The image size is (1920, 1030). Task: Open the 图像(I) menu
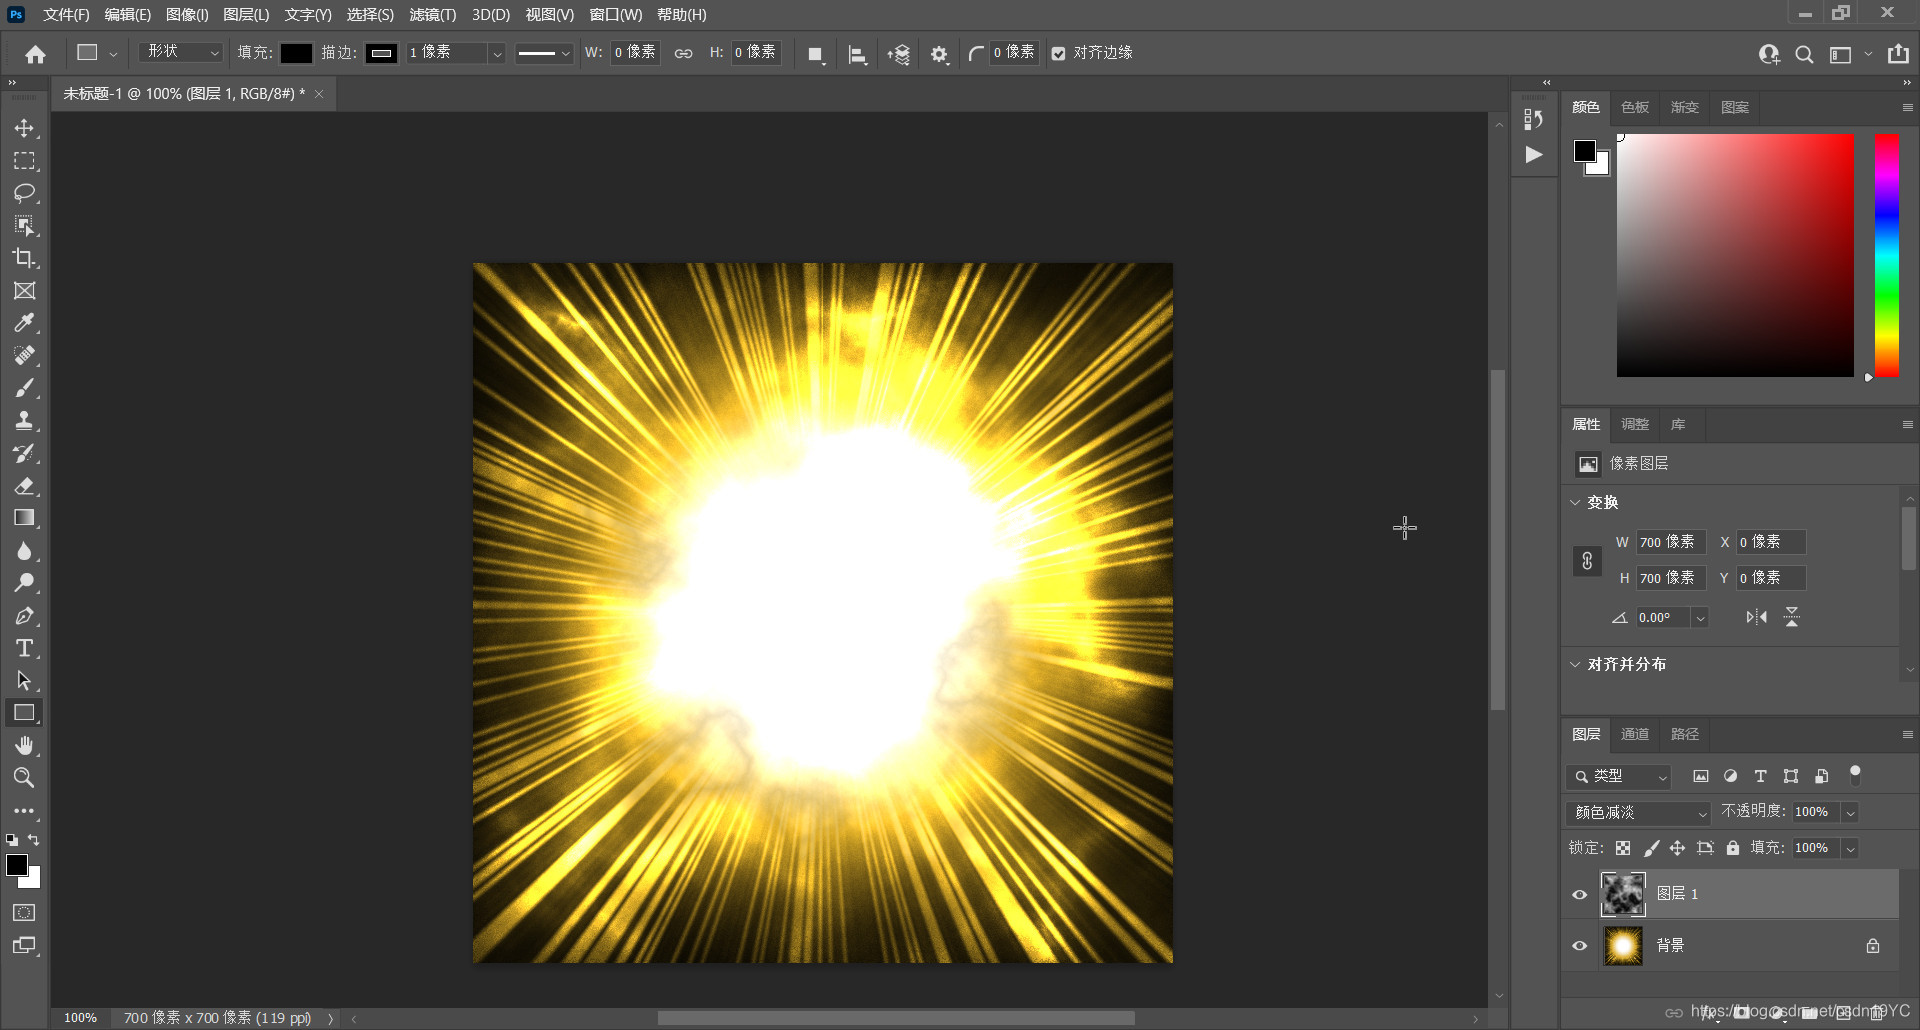tap(187, 15)
